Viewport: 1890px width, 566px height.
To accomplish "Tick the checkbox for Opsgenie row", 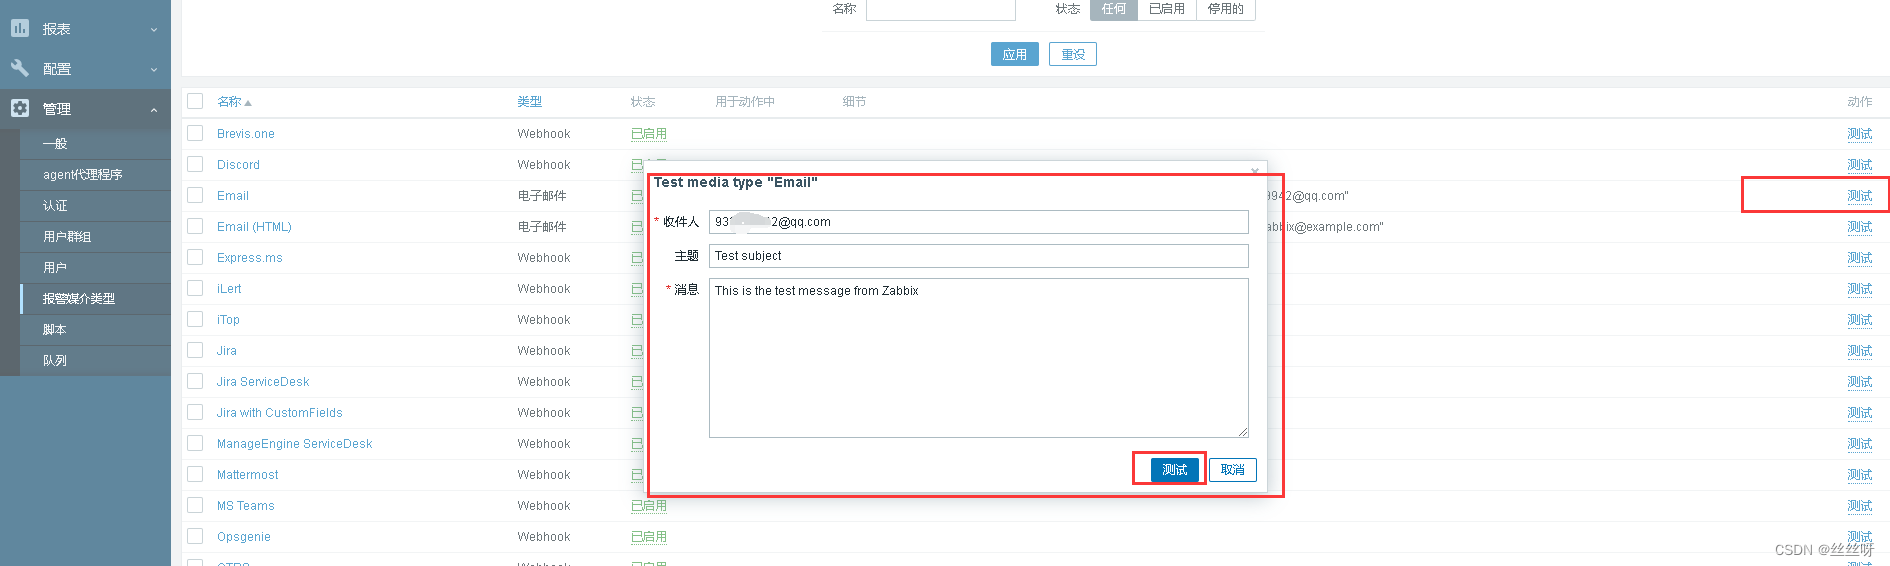I will tap(195, 536).
